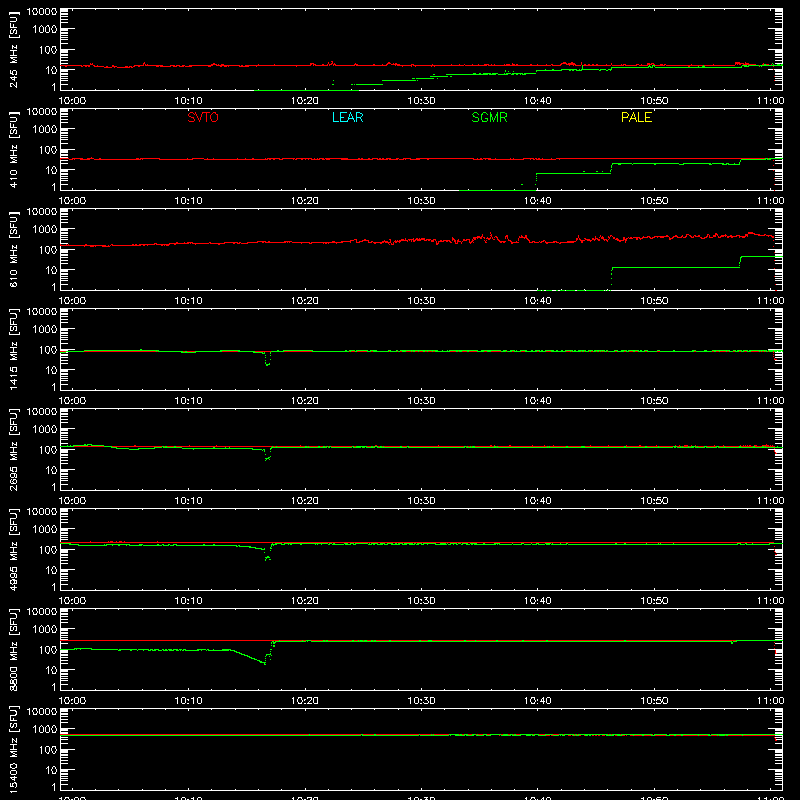Select the 1415 MHz [SFU] axis label

tap(13, 349)
